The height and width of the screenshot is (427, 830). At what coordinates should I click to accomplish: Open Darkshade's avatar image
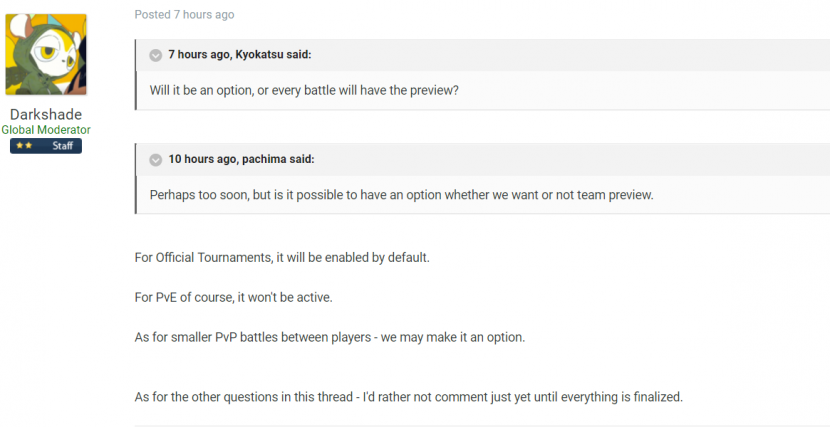(x=46, y=55)
